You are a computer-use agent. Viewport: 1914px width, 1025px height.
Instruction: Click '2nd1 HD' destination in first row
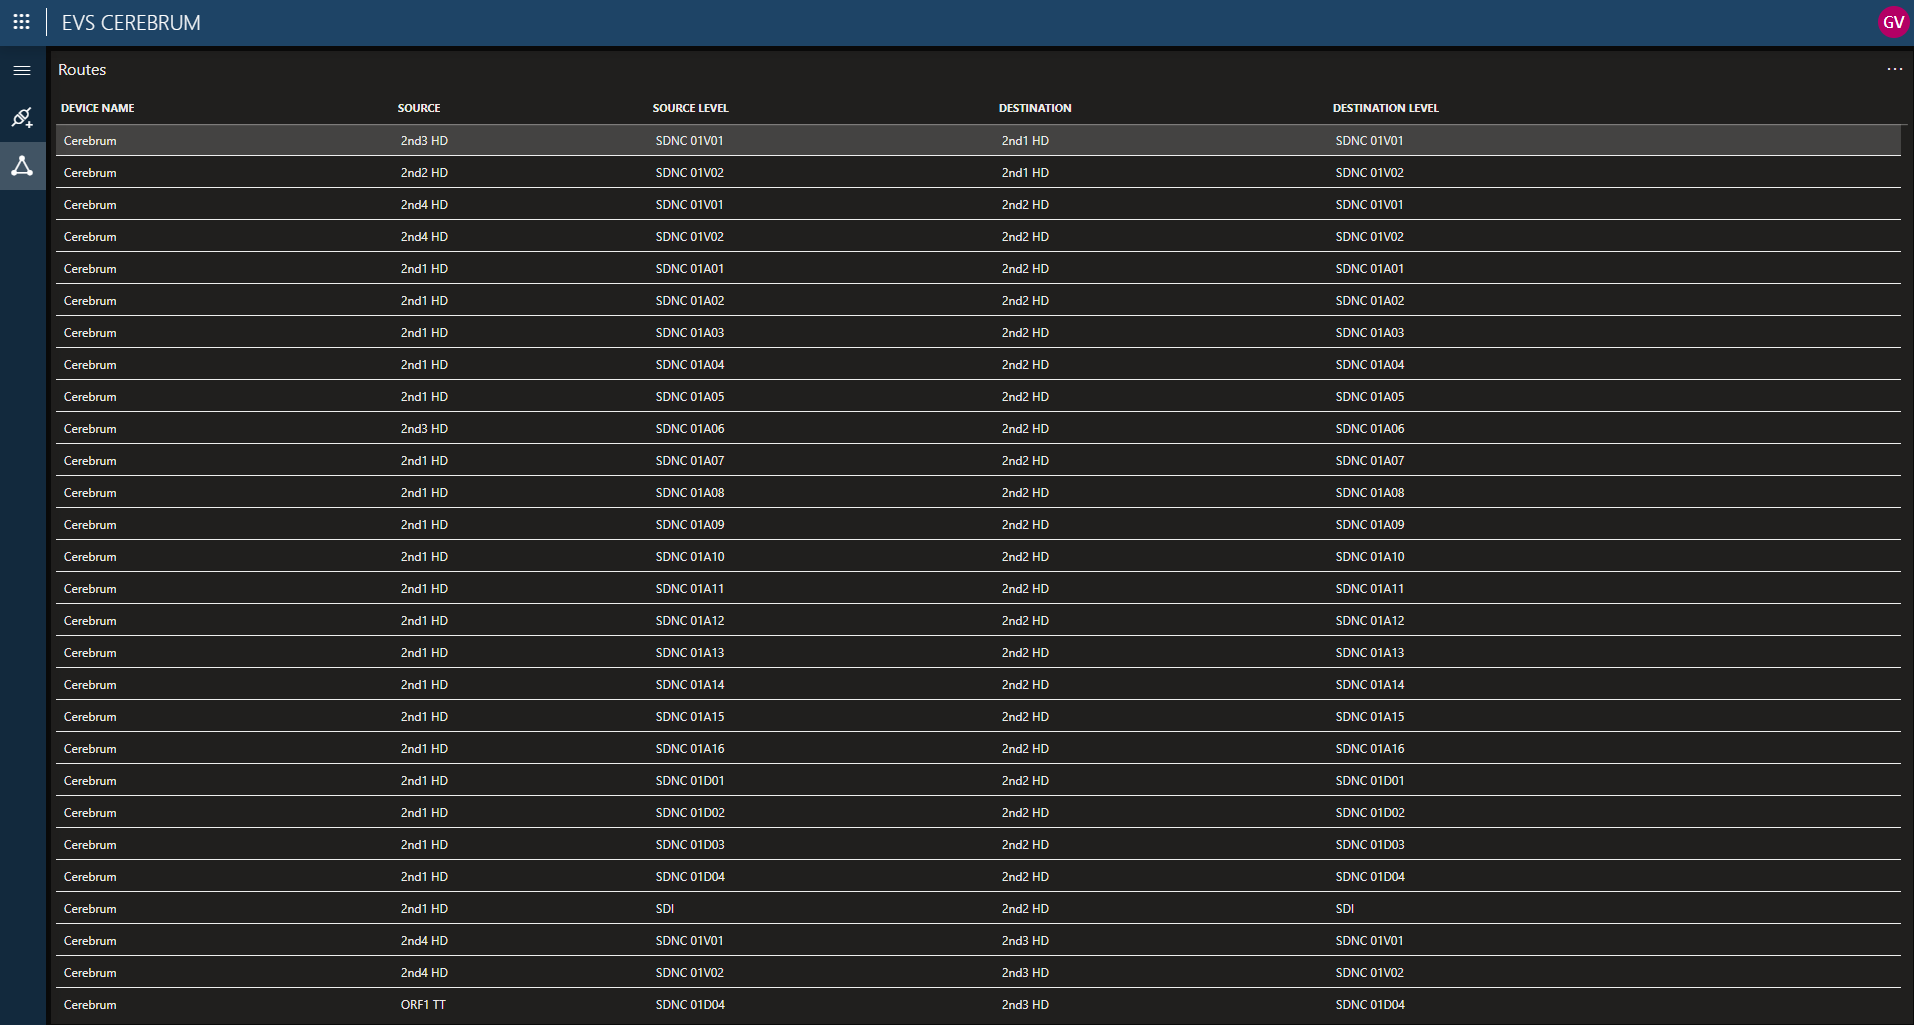coord(1025,141)
